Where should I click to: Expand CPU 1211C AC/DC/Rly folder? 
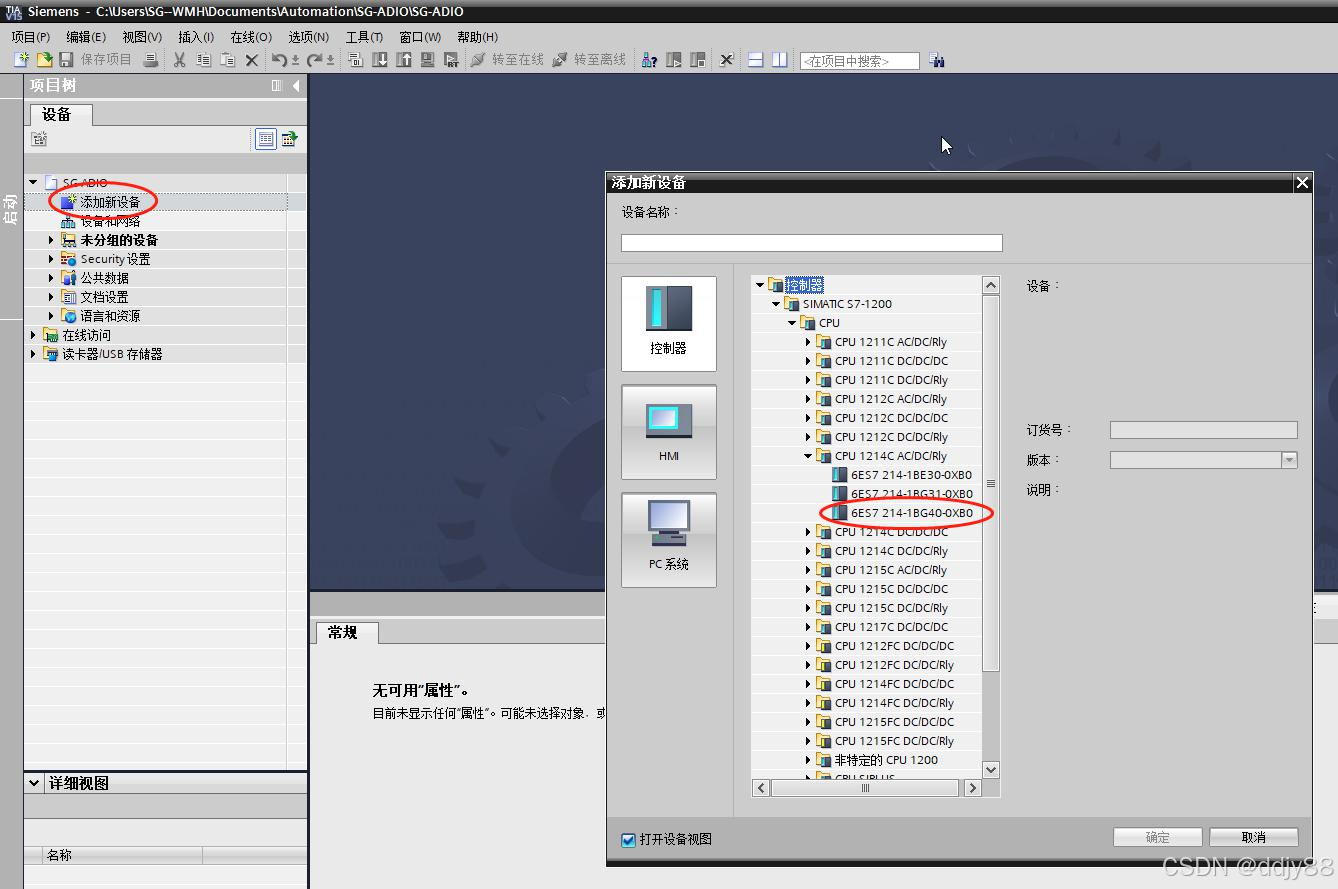[808, 342]
